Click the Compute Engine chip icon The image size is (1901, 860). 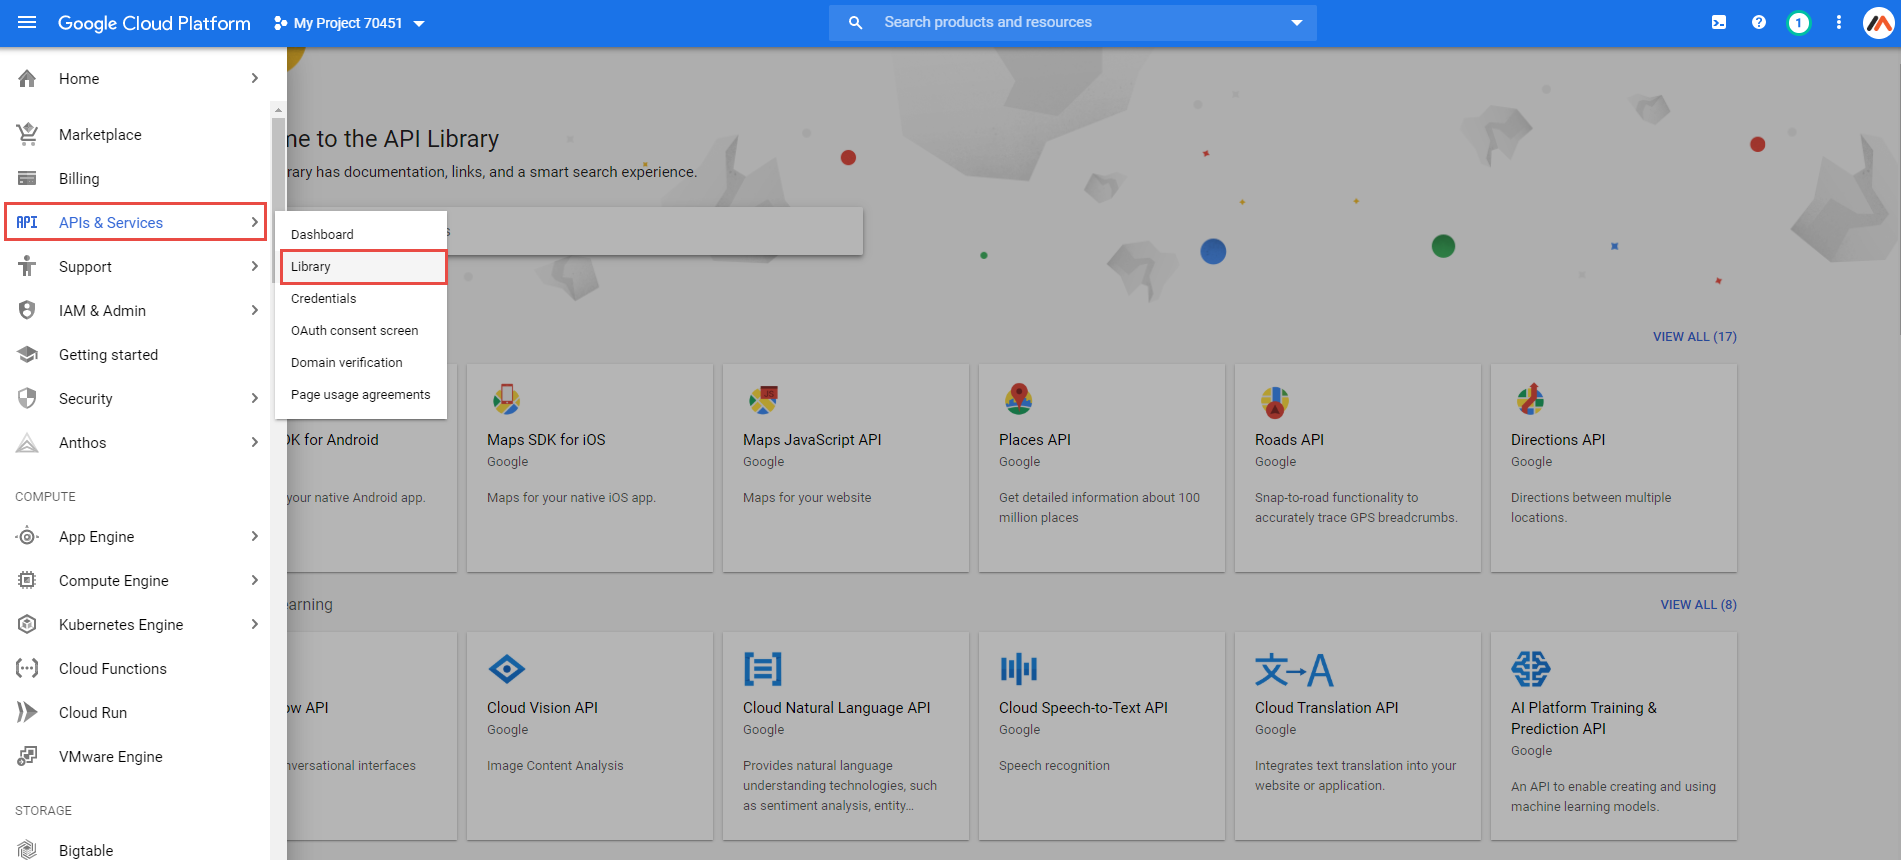click(27, 580)
